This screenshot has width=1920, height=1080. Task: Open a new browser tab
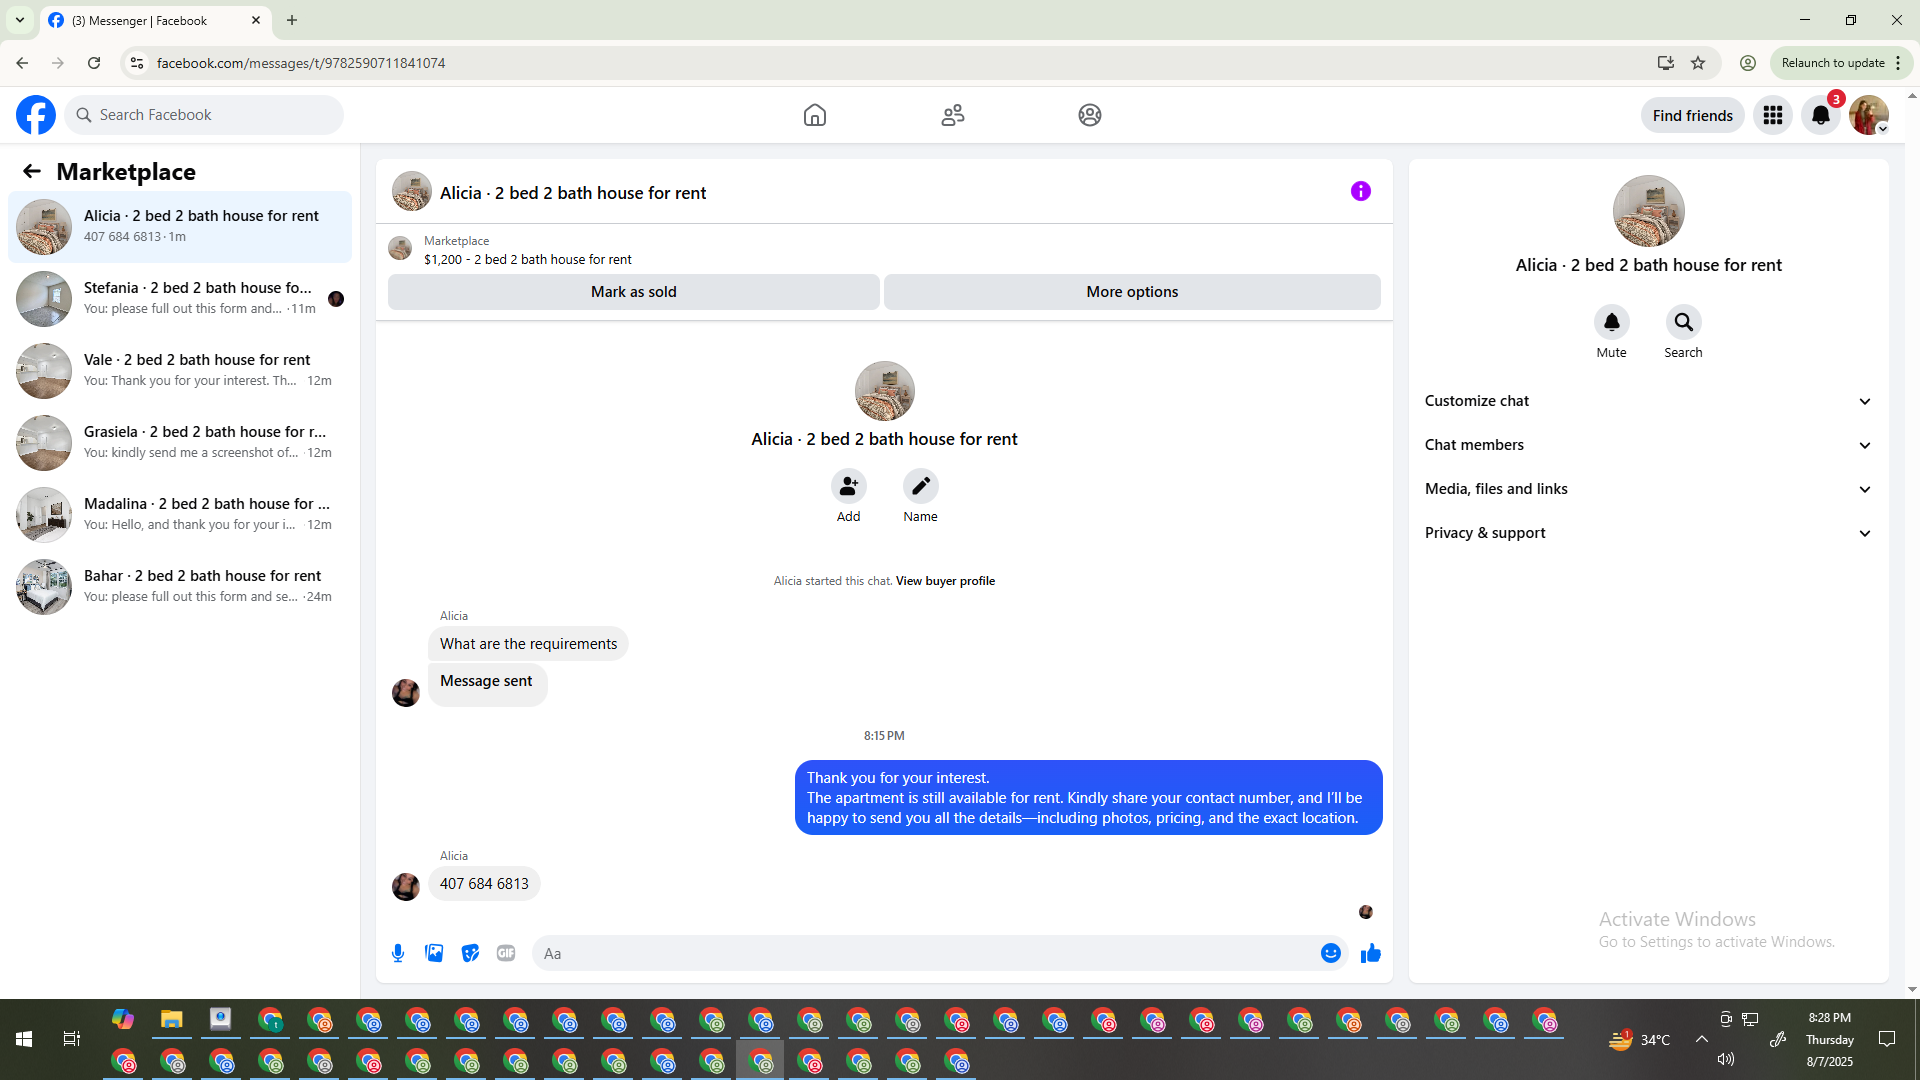(x=292, y=20)
